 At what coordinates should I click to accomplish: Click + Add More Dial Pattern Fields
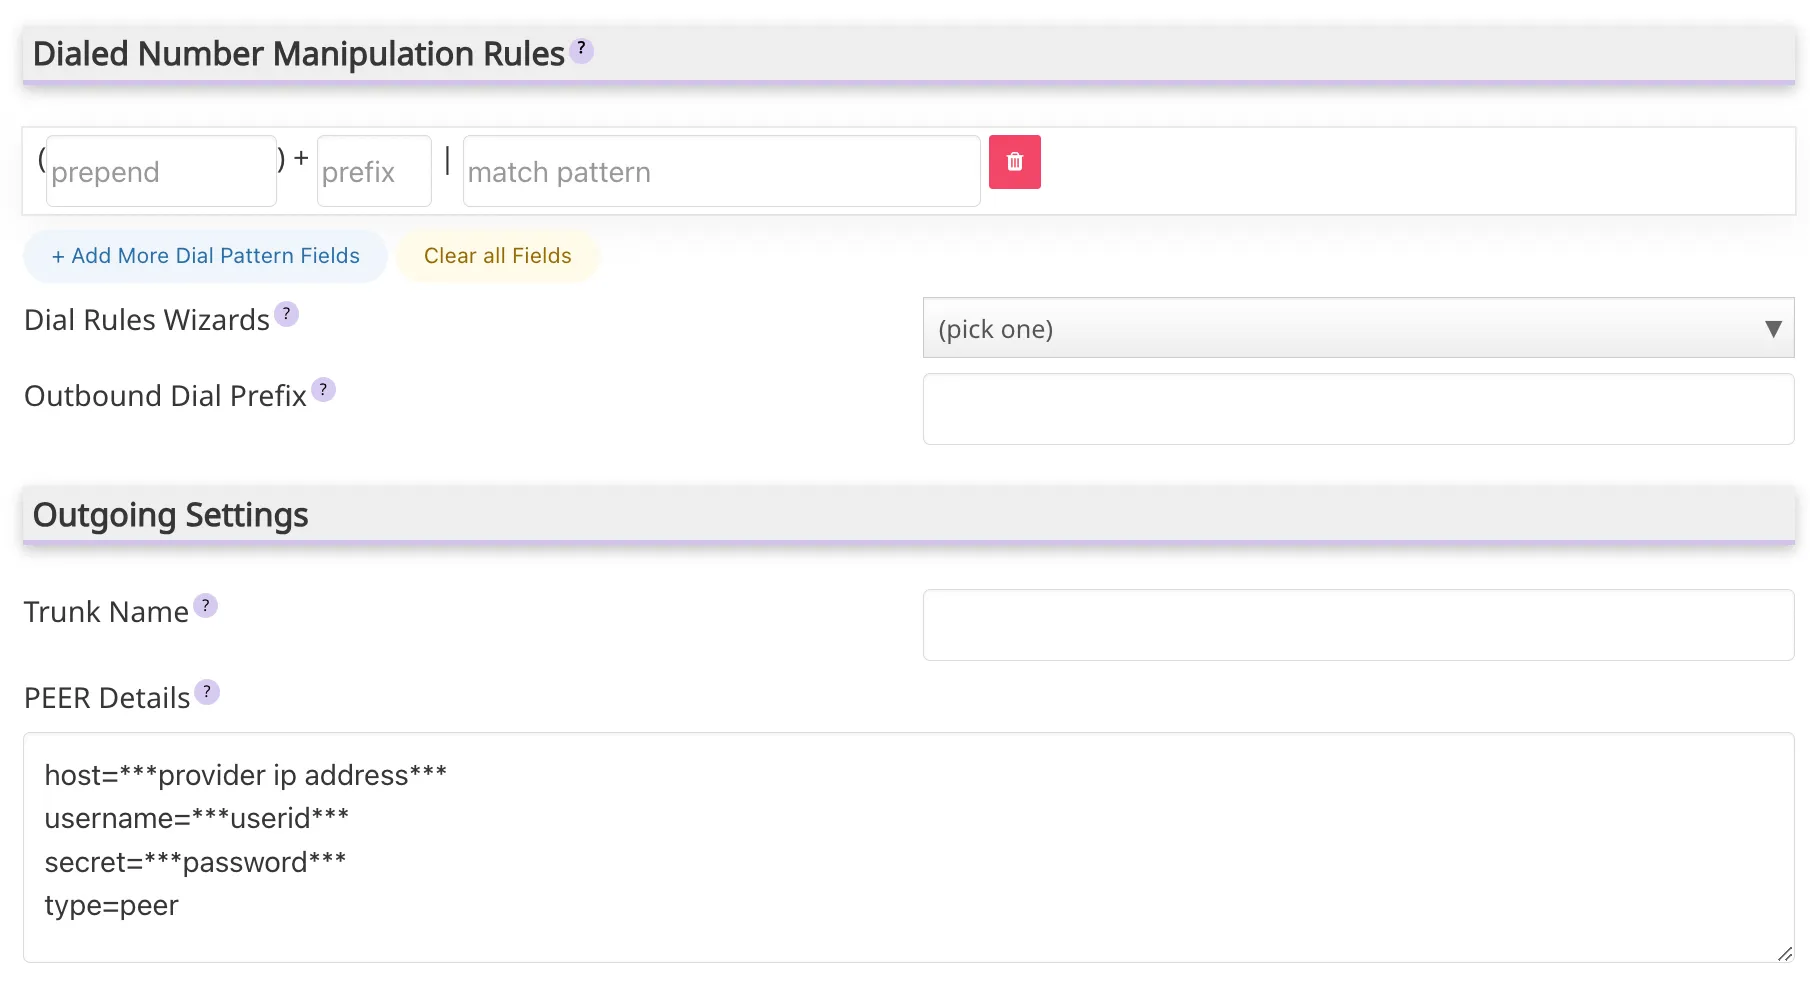(x=204, y=256)
